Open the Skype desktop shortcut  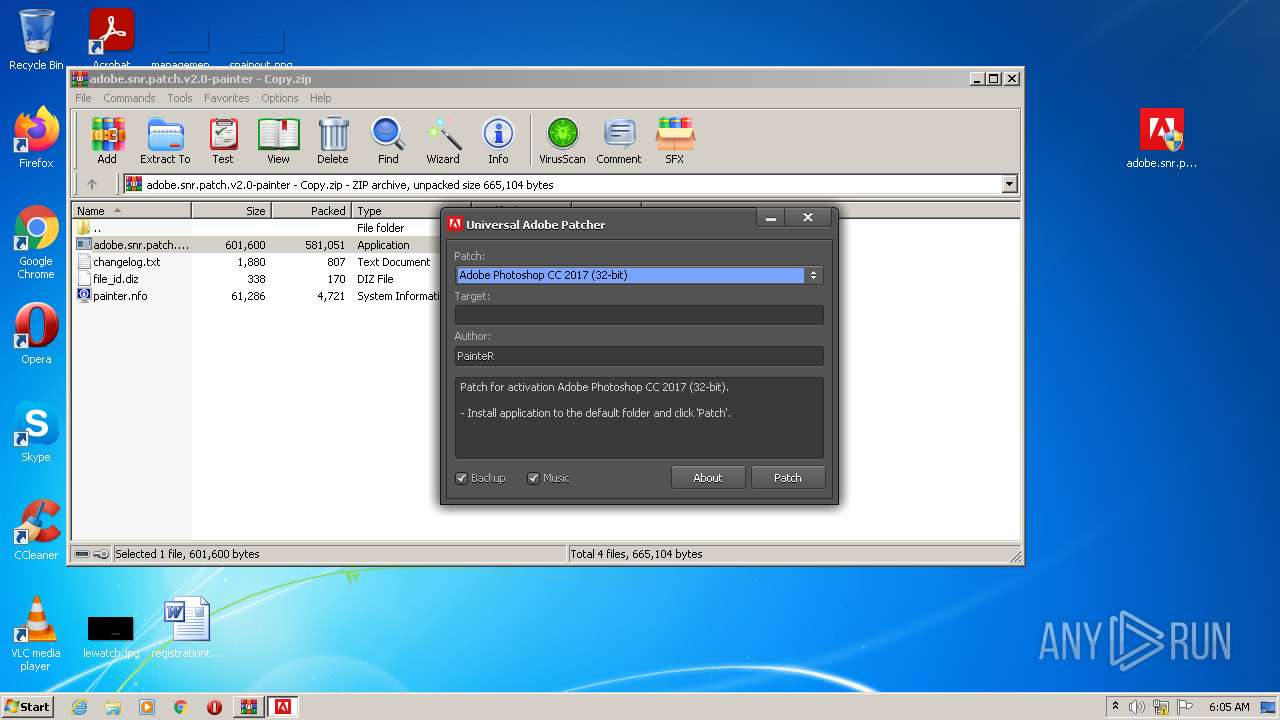click(x=36, y=432)
